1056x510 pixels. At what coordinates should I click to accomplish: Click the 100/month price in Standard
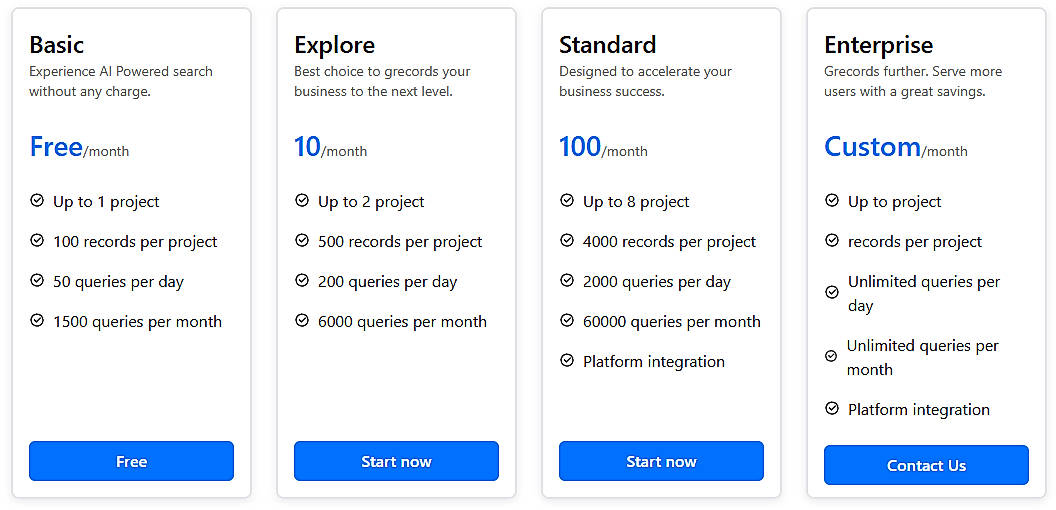coord(603,148)
